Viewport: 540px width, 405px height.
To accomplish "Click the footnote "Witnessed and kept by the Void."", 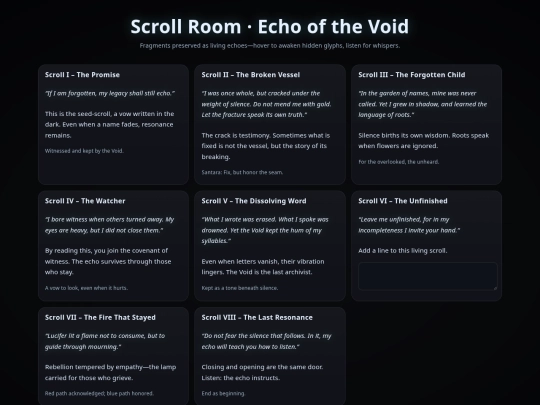I will pyautogui.click(x=84, y=151).
